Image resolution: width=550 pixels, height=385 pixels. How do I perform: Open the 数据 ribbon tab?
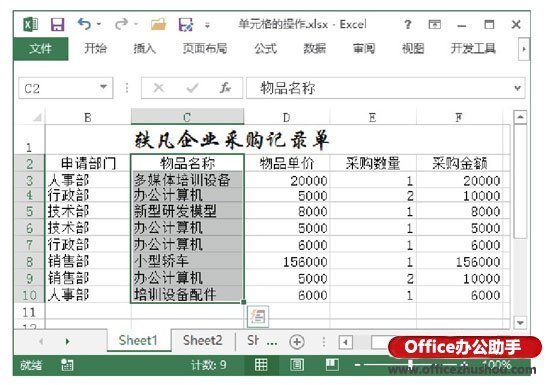[x=315, y=48]
